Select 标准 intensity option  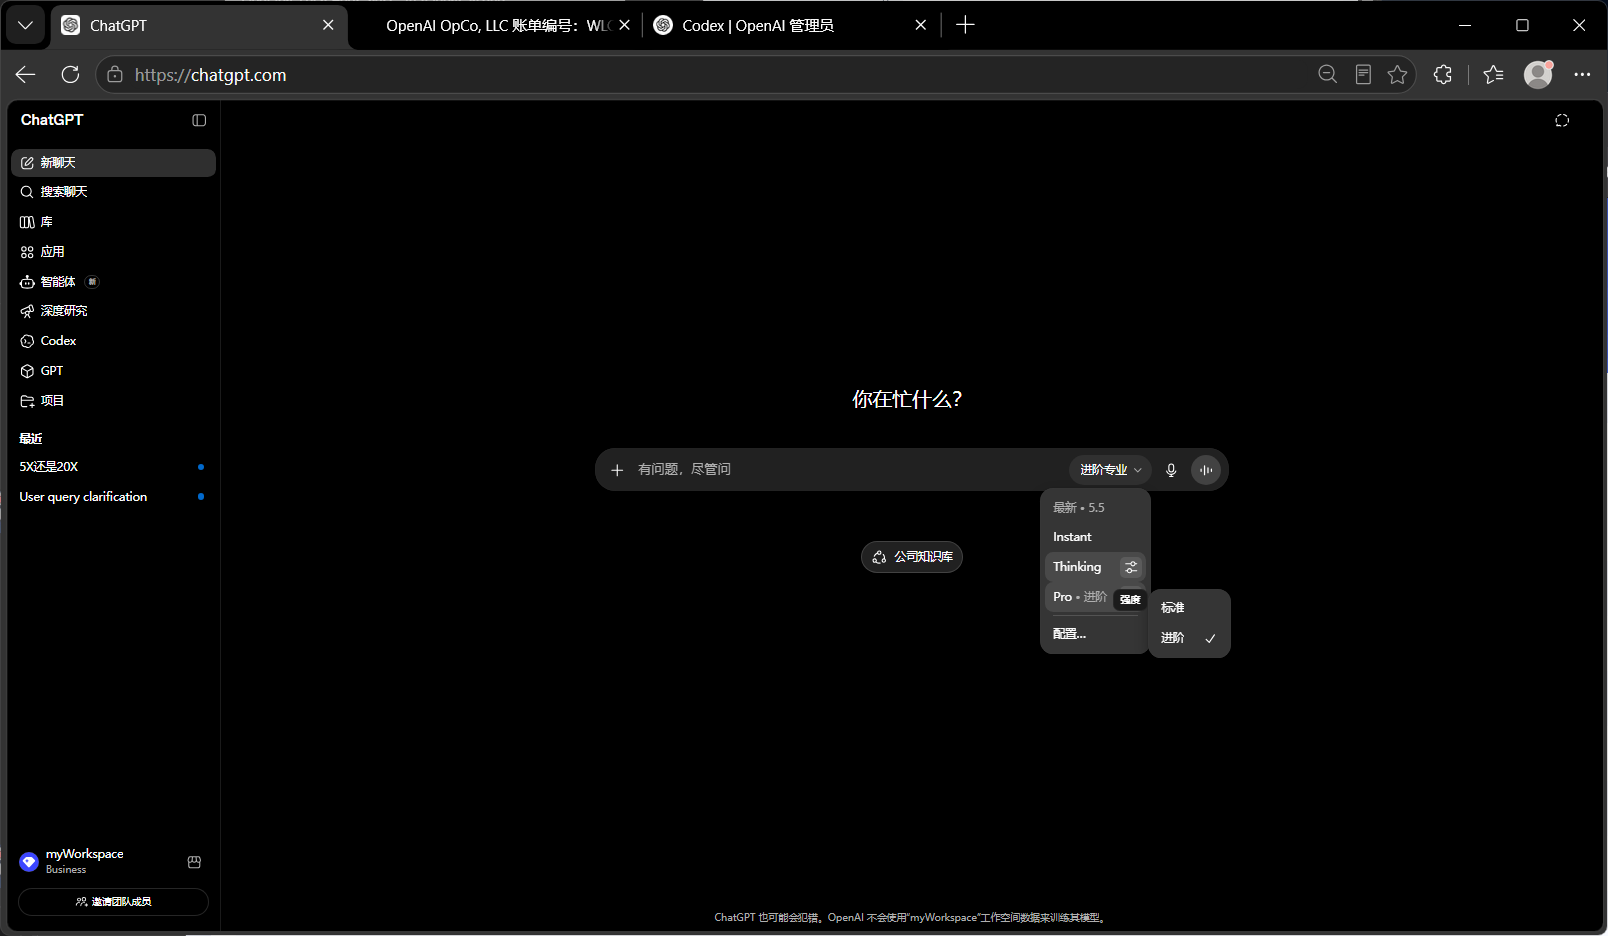point(1190,608)
